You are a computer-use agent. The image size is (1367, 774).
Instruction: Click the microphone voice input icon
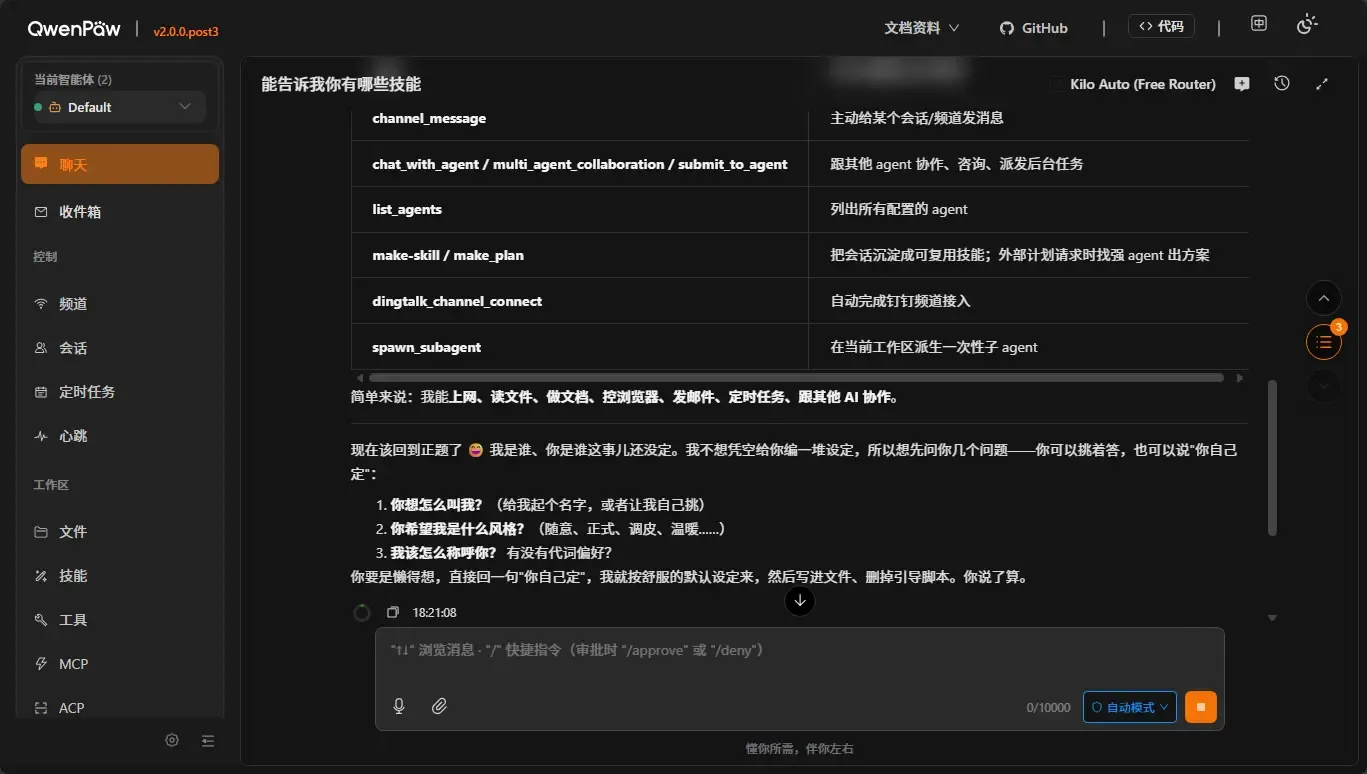pyautogui.click(x=399, y=706)
